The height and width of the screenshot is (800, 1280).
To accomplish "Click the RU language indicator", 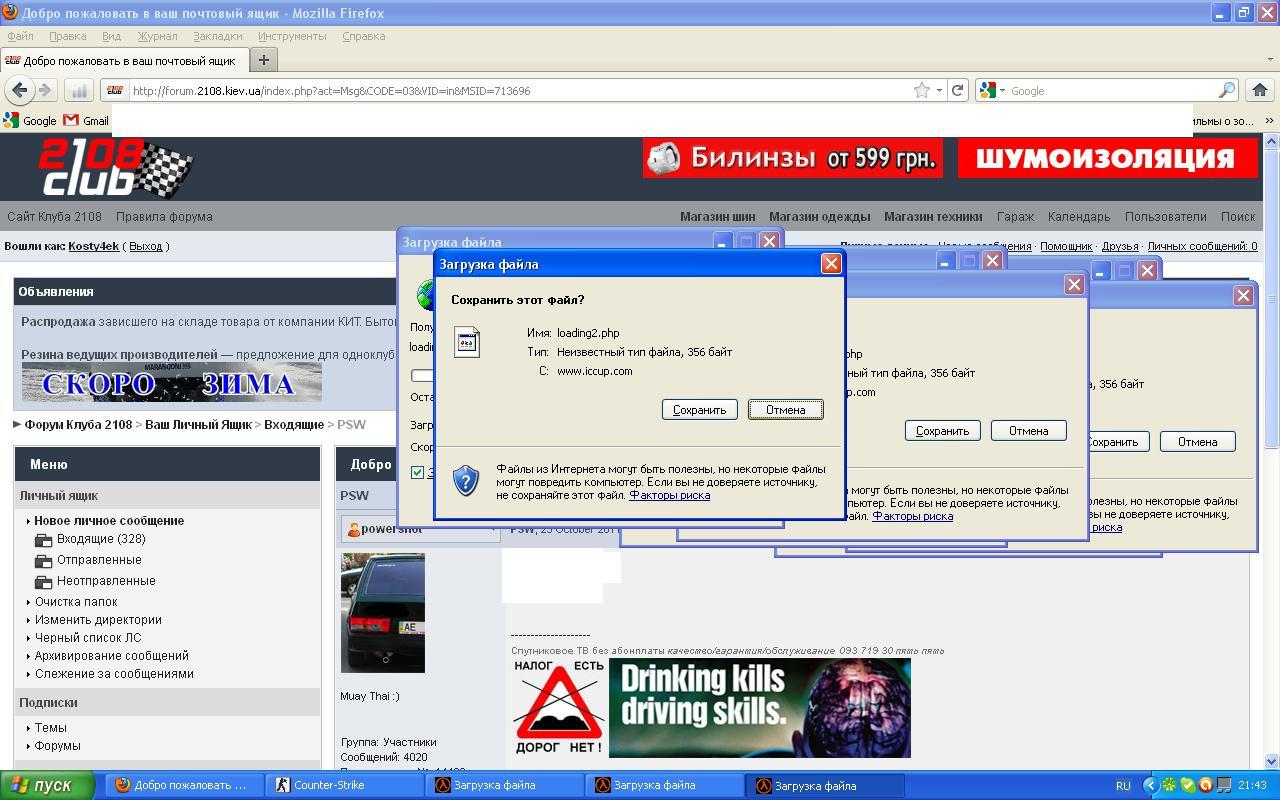I will (x=1123, y=786).
